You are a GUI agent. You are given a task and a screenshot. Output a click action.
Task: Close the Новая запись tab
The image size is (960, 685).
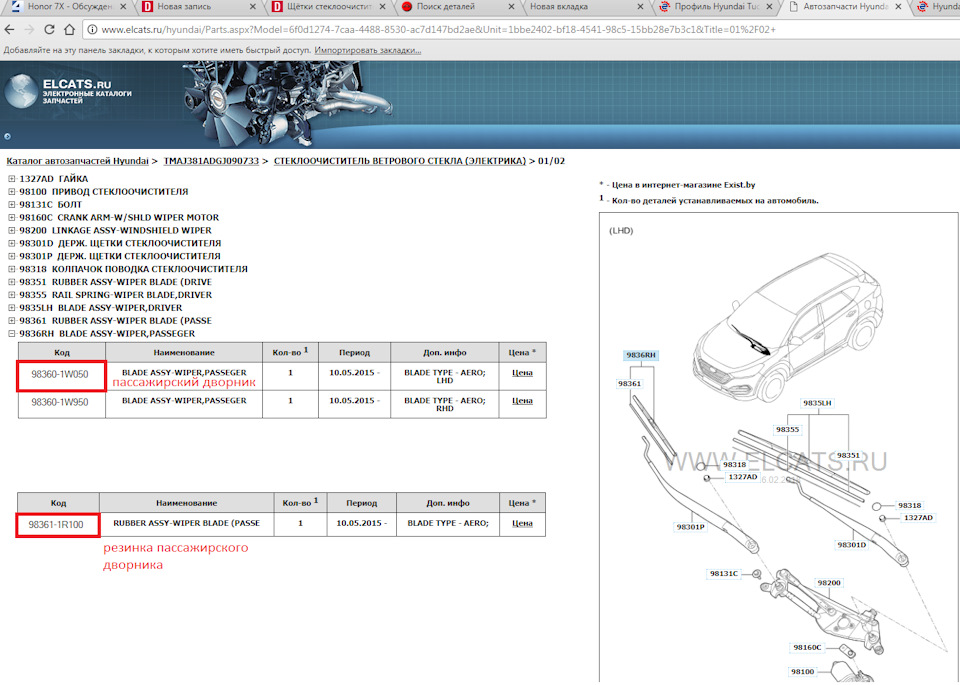(x=253, y=7)
